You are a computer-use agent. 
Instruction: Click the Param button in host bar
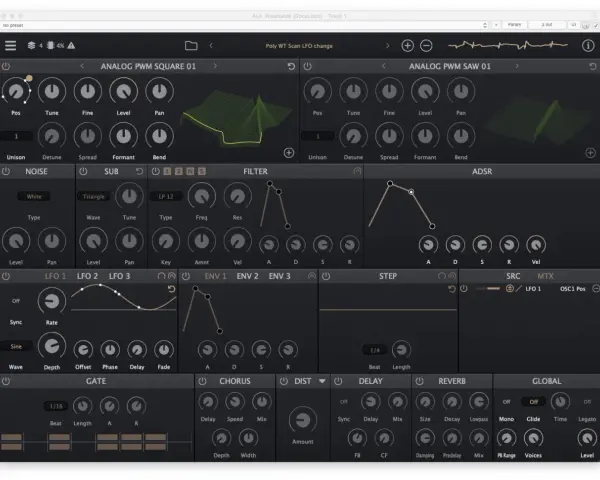[514, 25]
